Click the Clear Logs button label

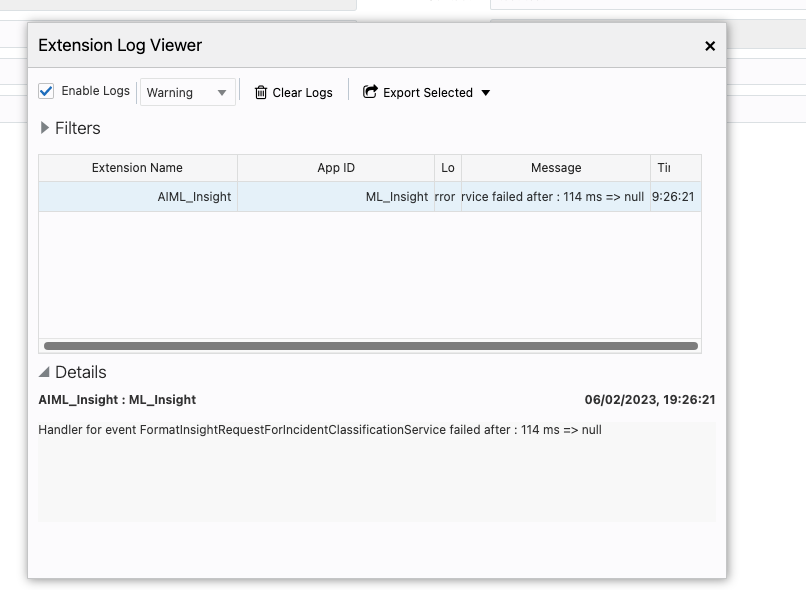pos(302,93)
